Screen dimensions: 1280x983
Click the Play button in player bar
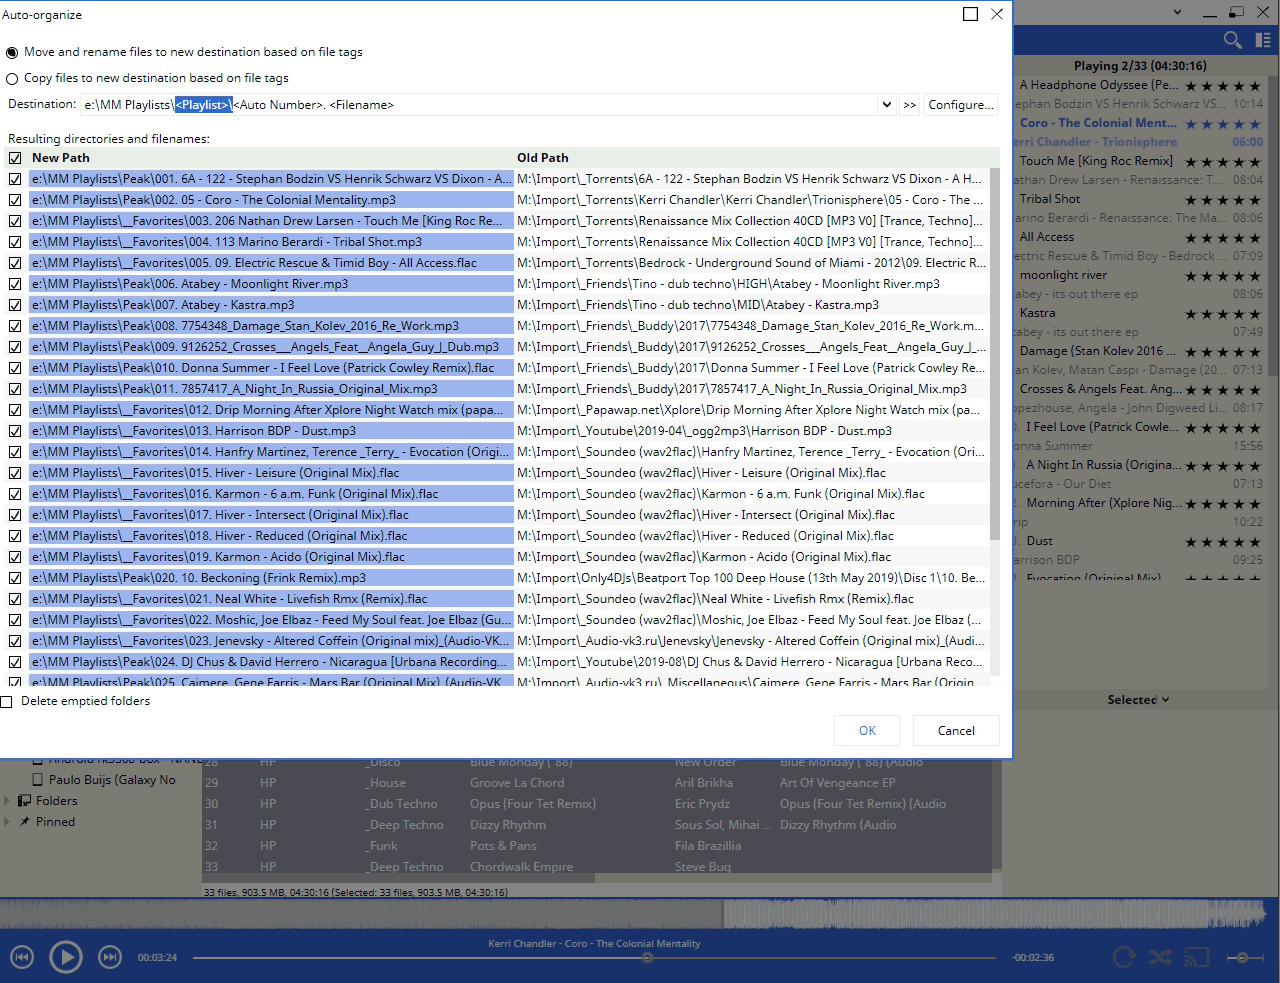click(66, 957)
